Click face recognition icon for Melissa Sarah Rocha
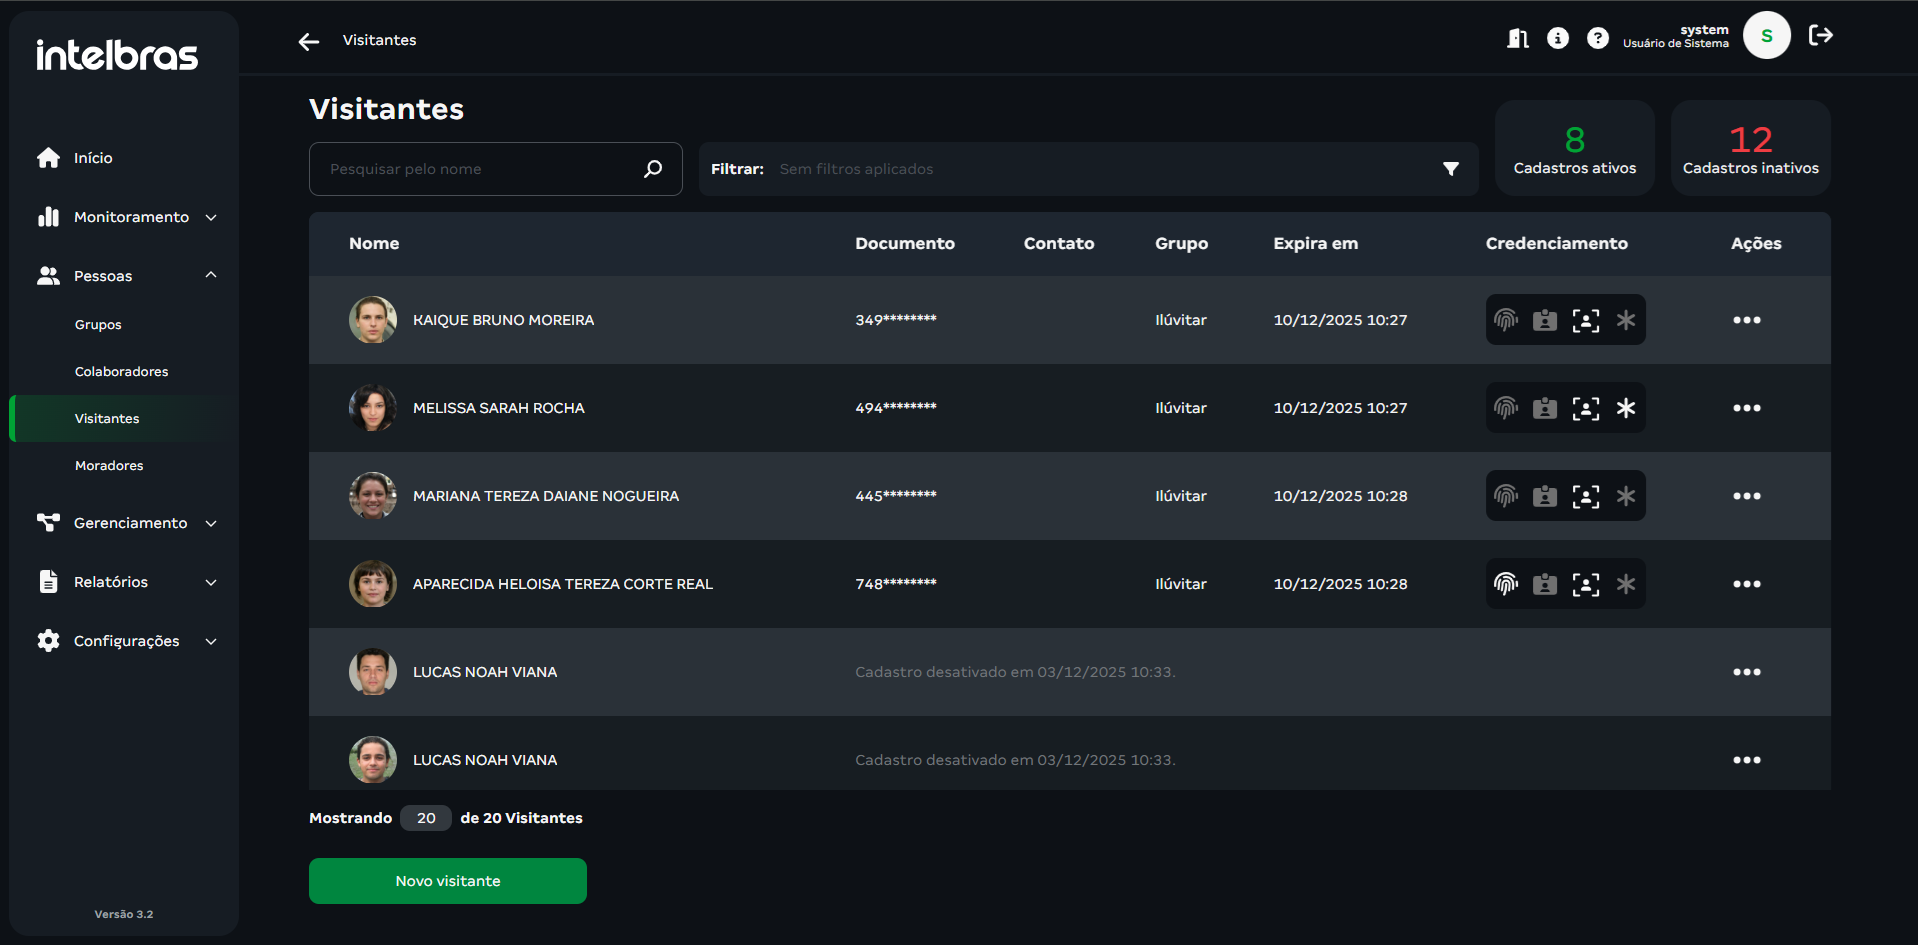The width and height of the screenshot is (1918, 945). click(x=1585, y=408)
